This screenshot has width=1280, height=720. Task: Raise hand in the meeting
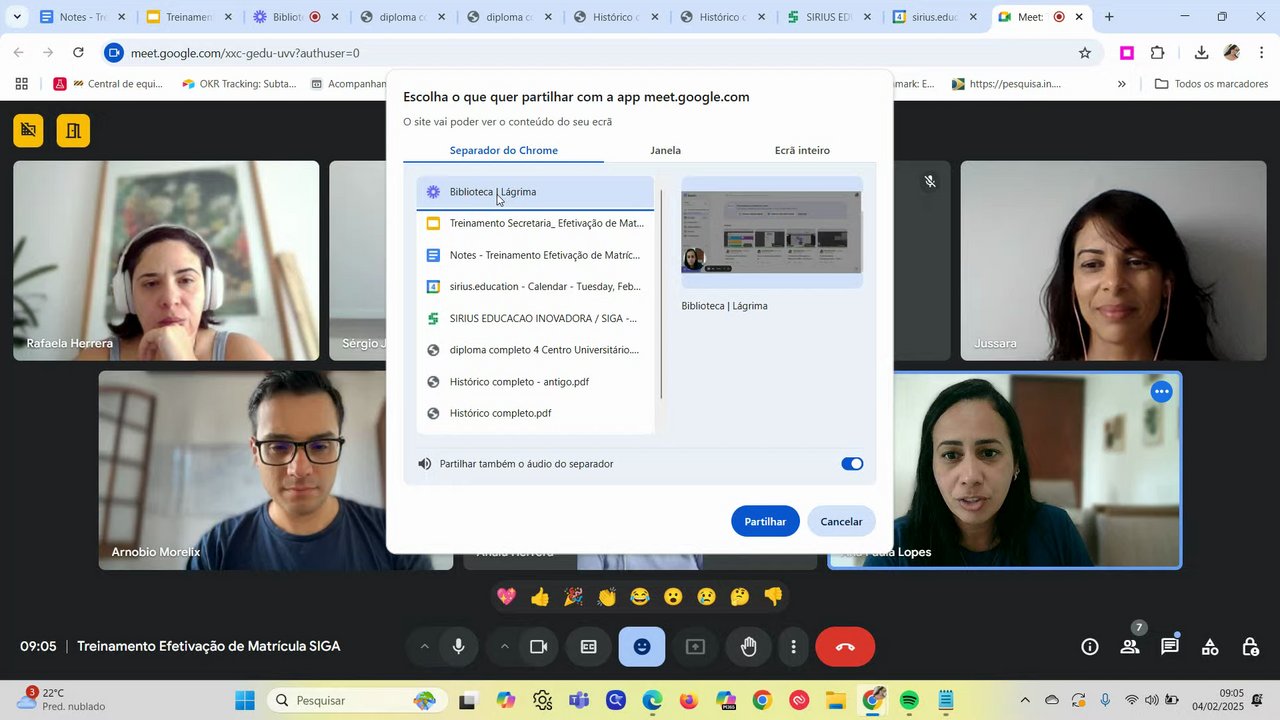click(749, 647)
